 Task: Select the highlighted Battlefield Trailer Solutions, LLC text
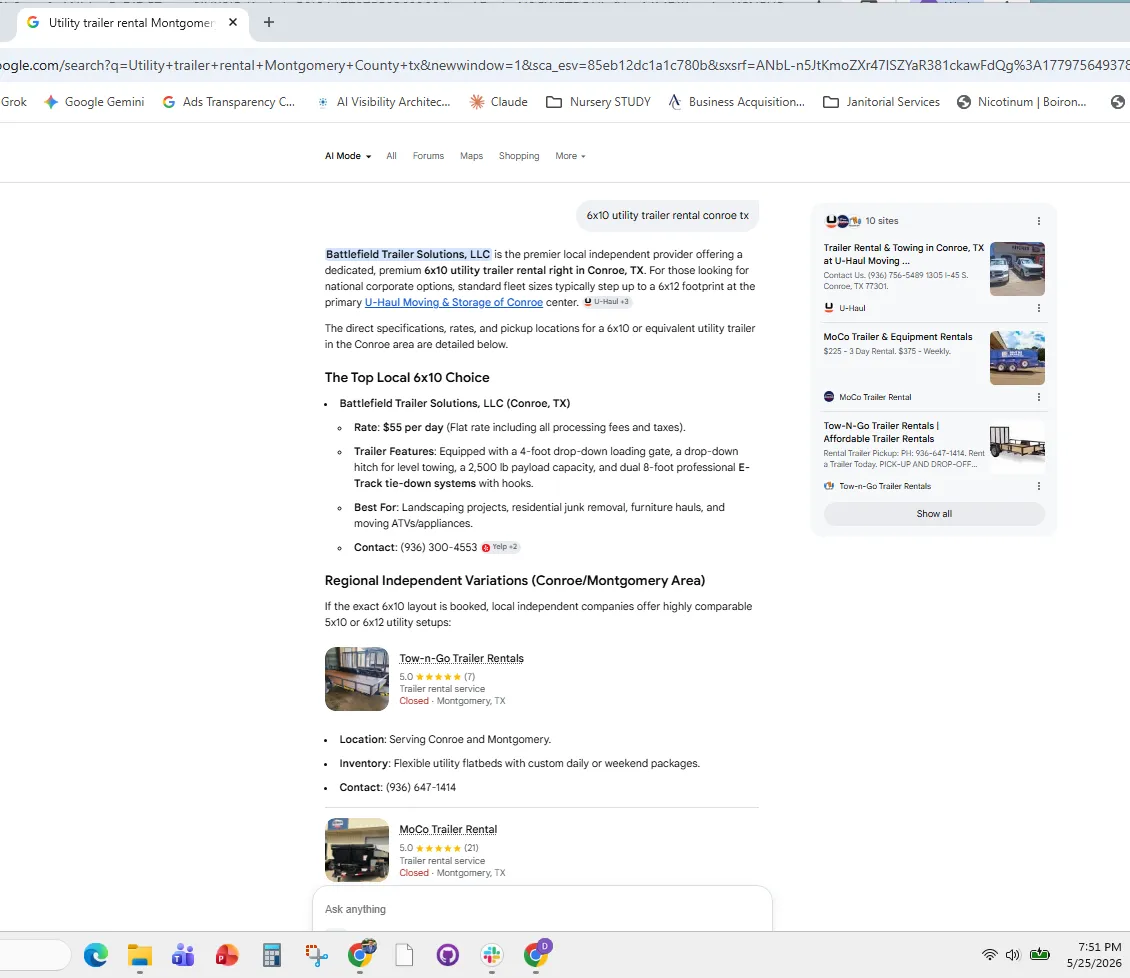(x=408, y=254)
